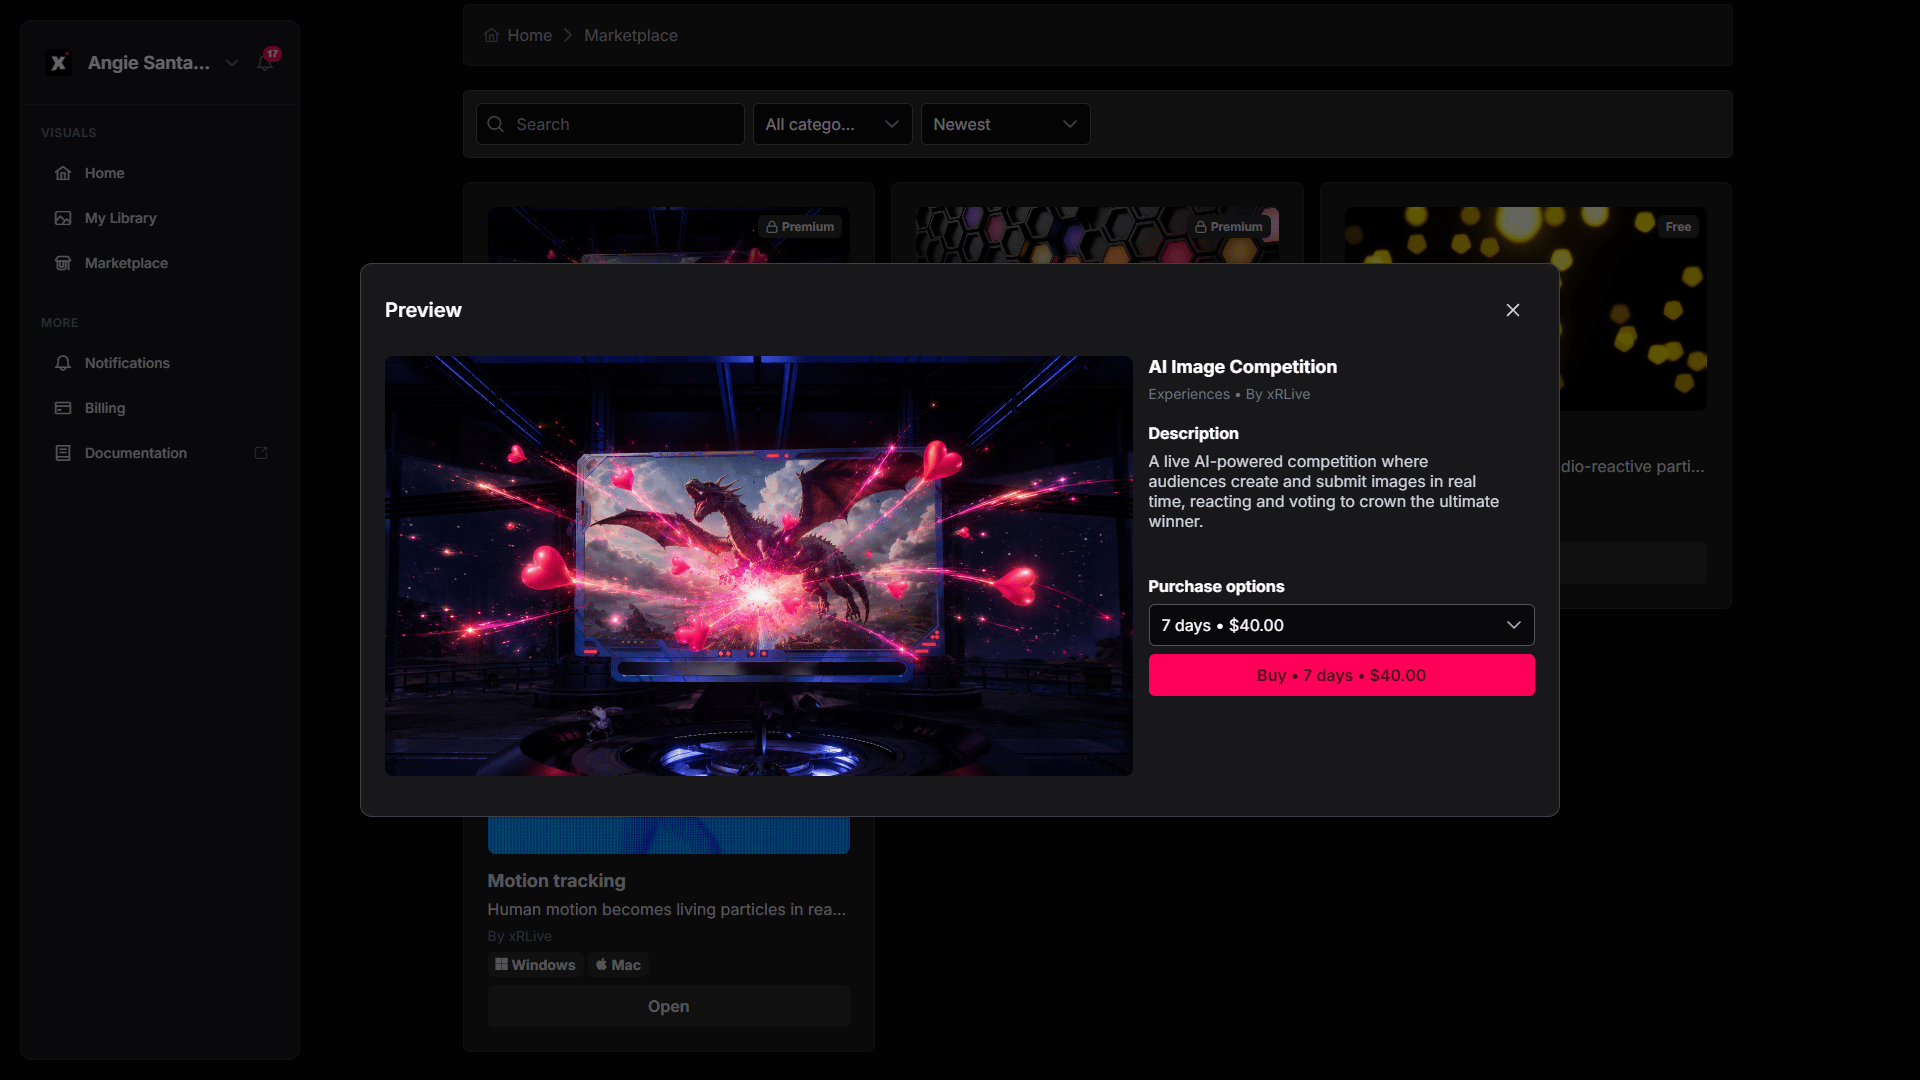Focus the marketplace Search field
This screenshot has height=1080, width=1920.
point(610,124)
